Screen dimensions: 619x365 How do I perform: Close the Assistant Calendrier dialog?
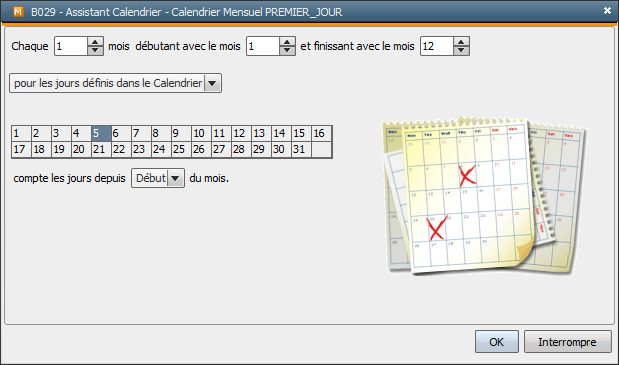(x=607, y=11)
